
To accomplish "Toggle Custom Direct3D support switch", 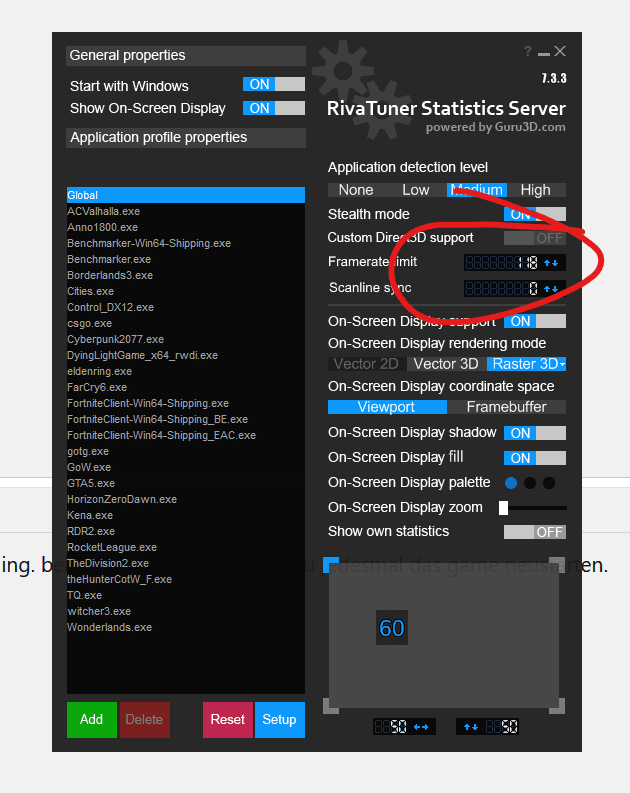I will 535,238.
